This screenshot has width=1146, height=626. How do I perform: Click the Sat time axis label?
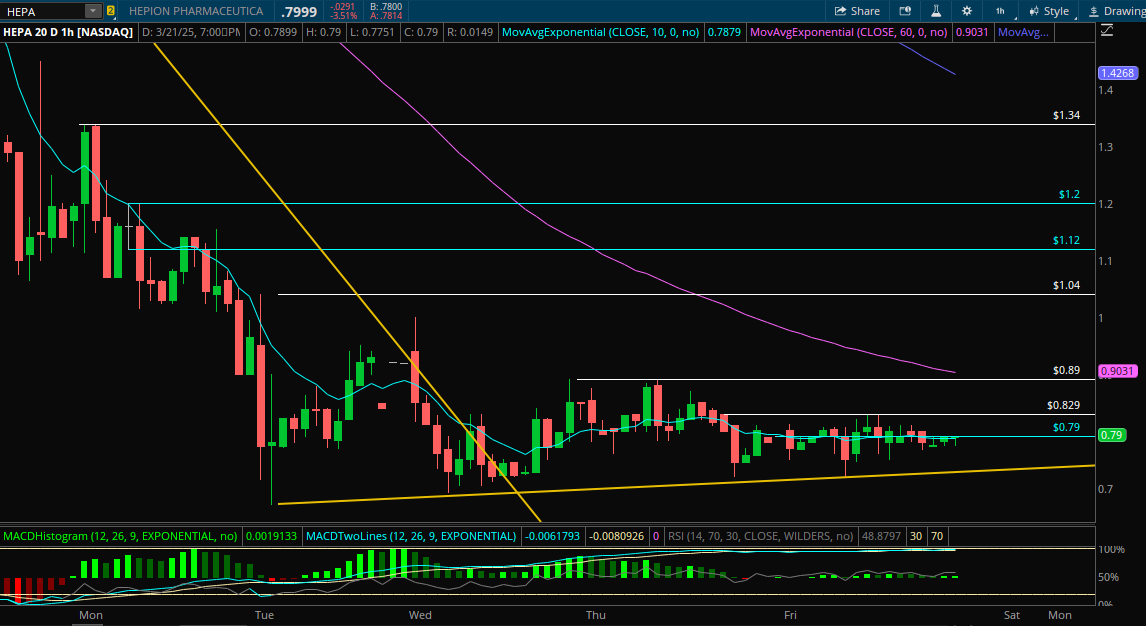pos(1012,615)
